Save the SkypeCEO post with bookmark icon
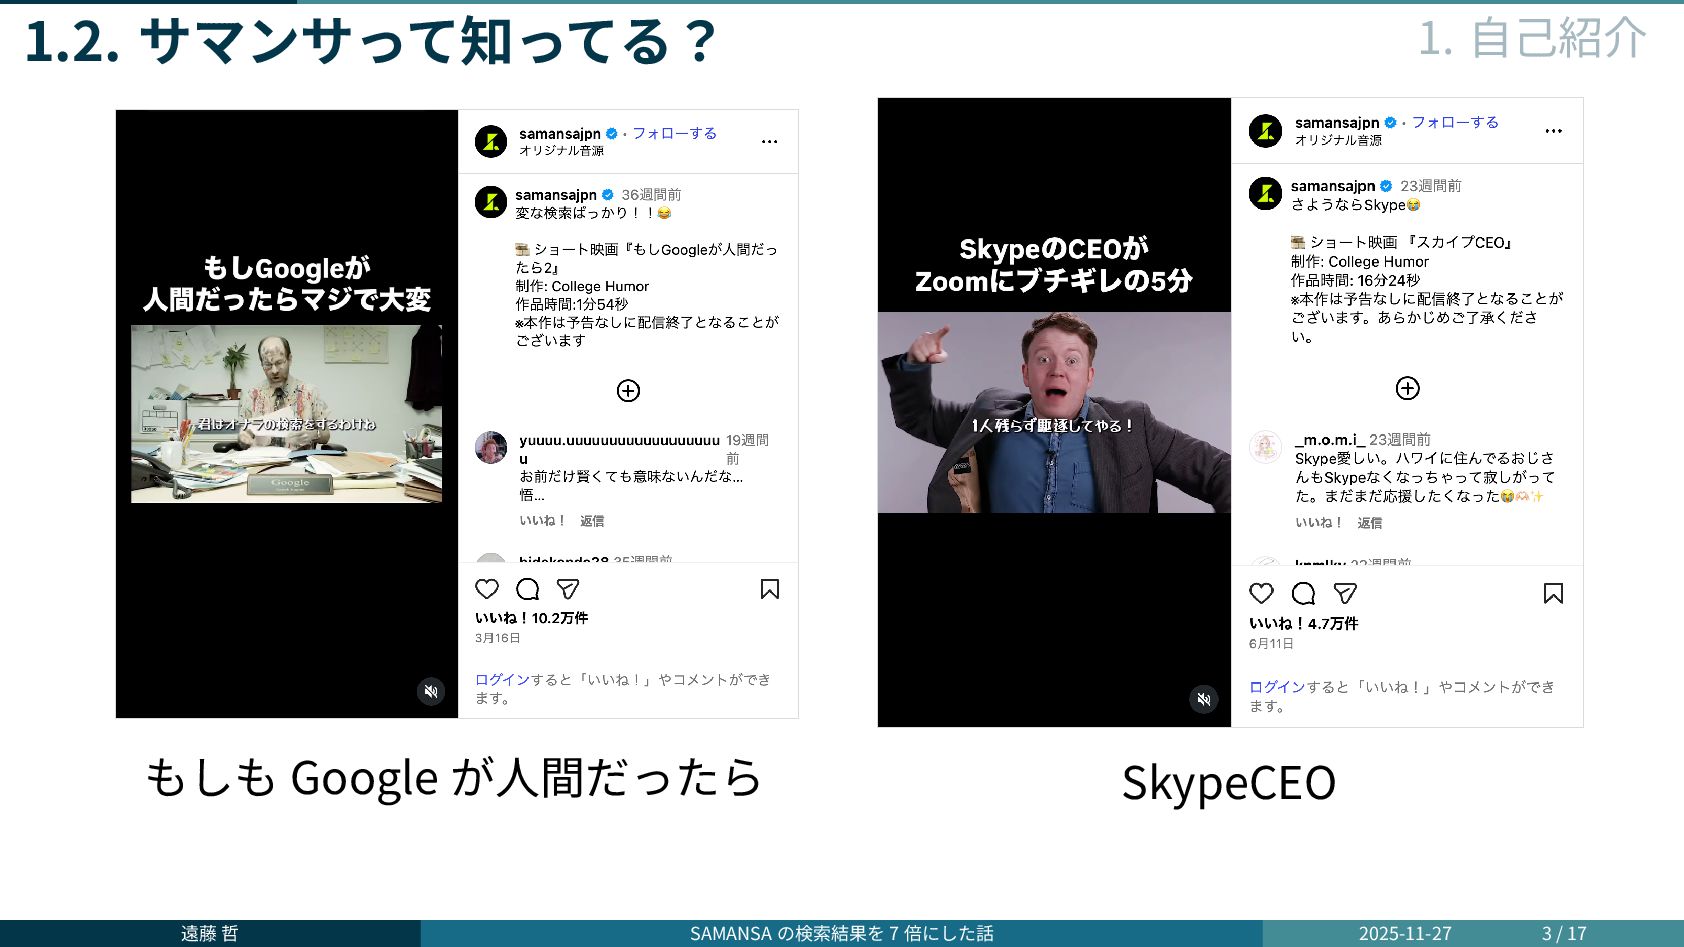The image size is (1684, 947). (1553, 594)
